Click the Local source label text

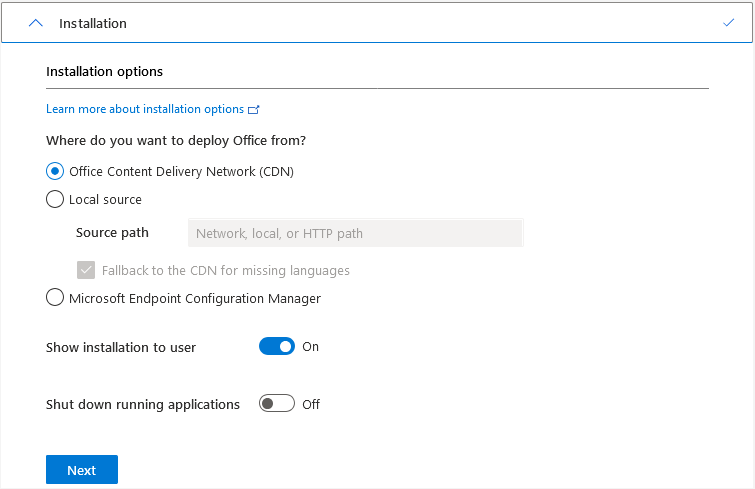tap(105, 199)
